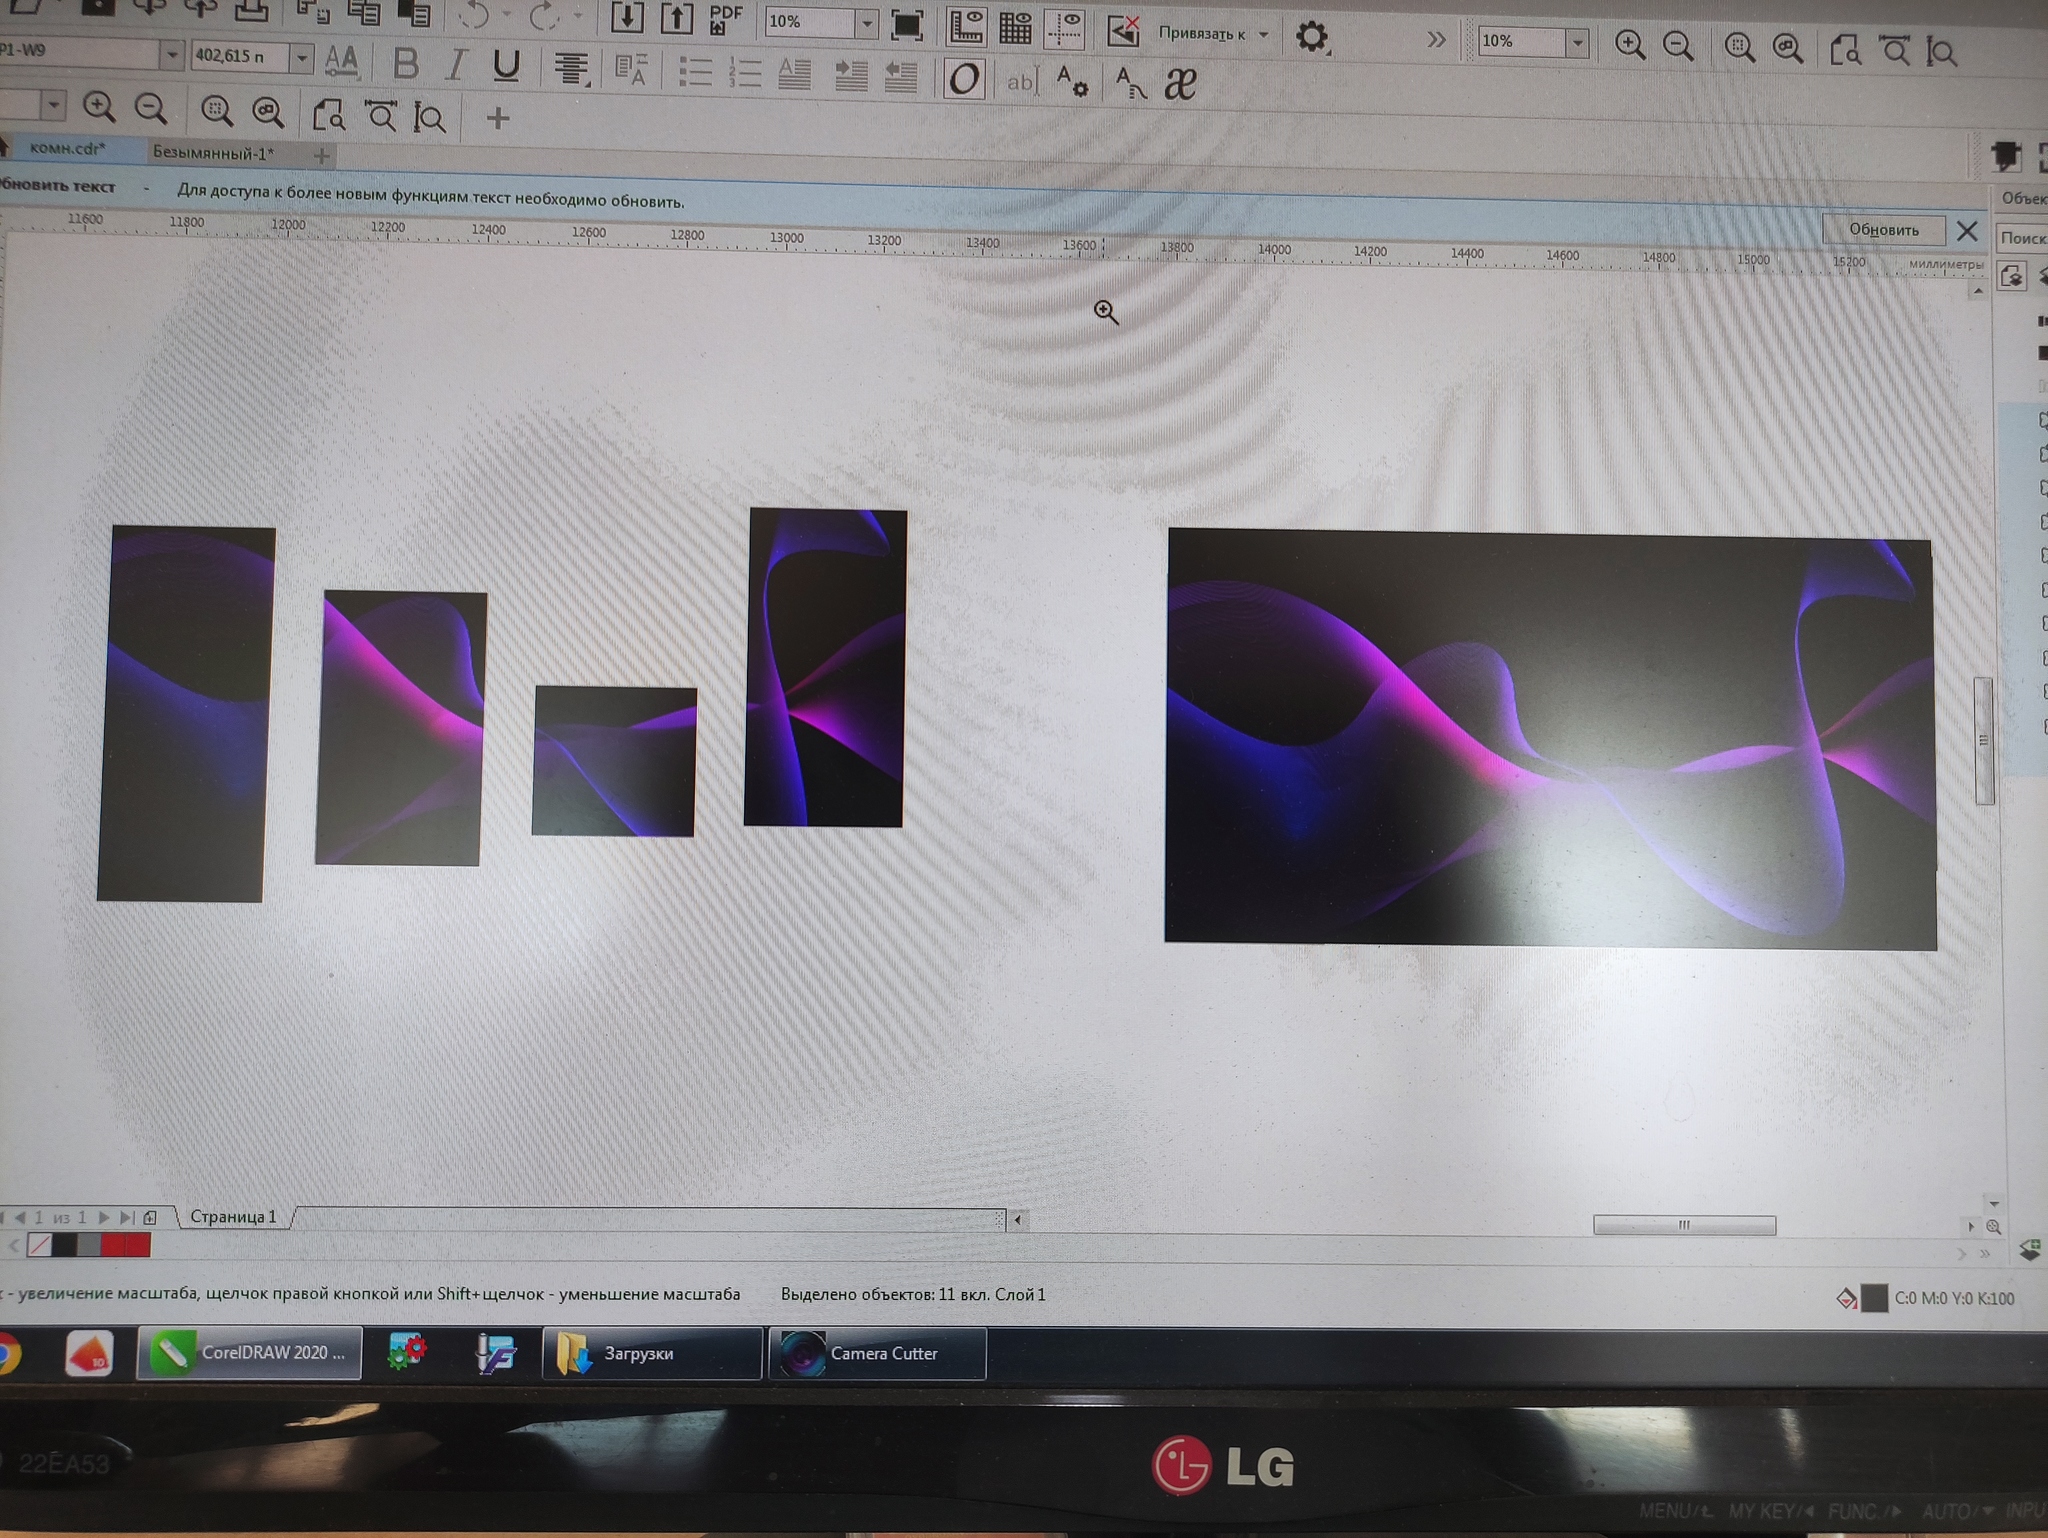
Task: Select the black swatch in document palette
Action: point(64,1245)
